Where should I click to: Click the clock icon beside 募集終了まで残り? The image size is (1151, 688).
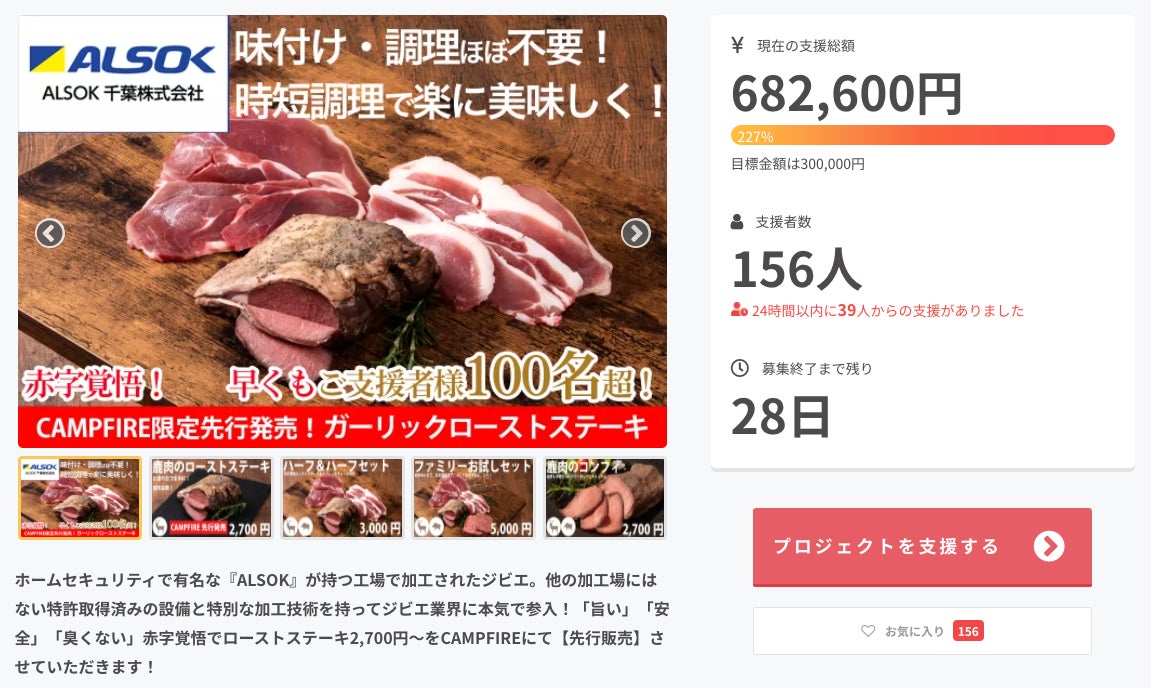pyautogui.click(x=739, y=368)
